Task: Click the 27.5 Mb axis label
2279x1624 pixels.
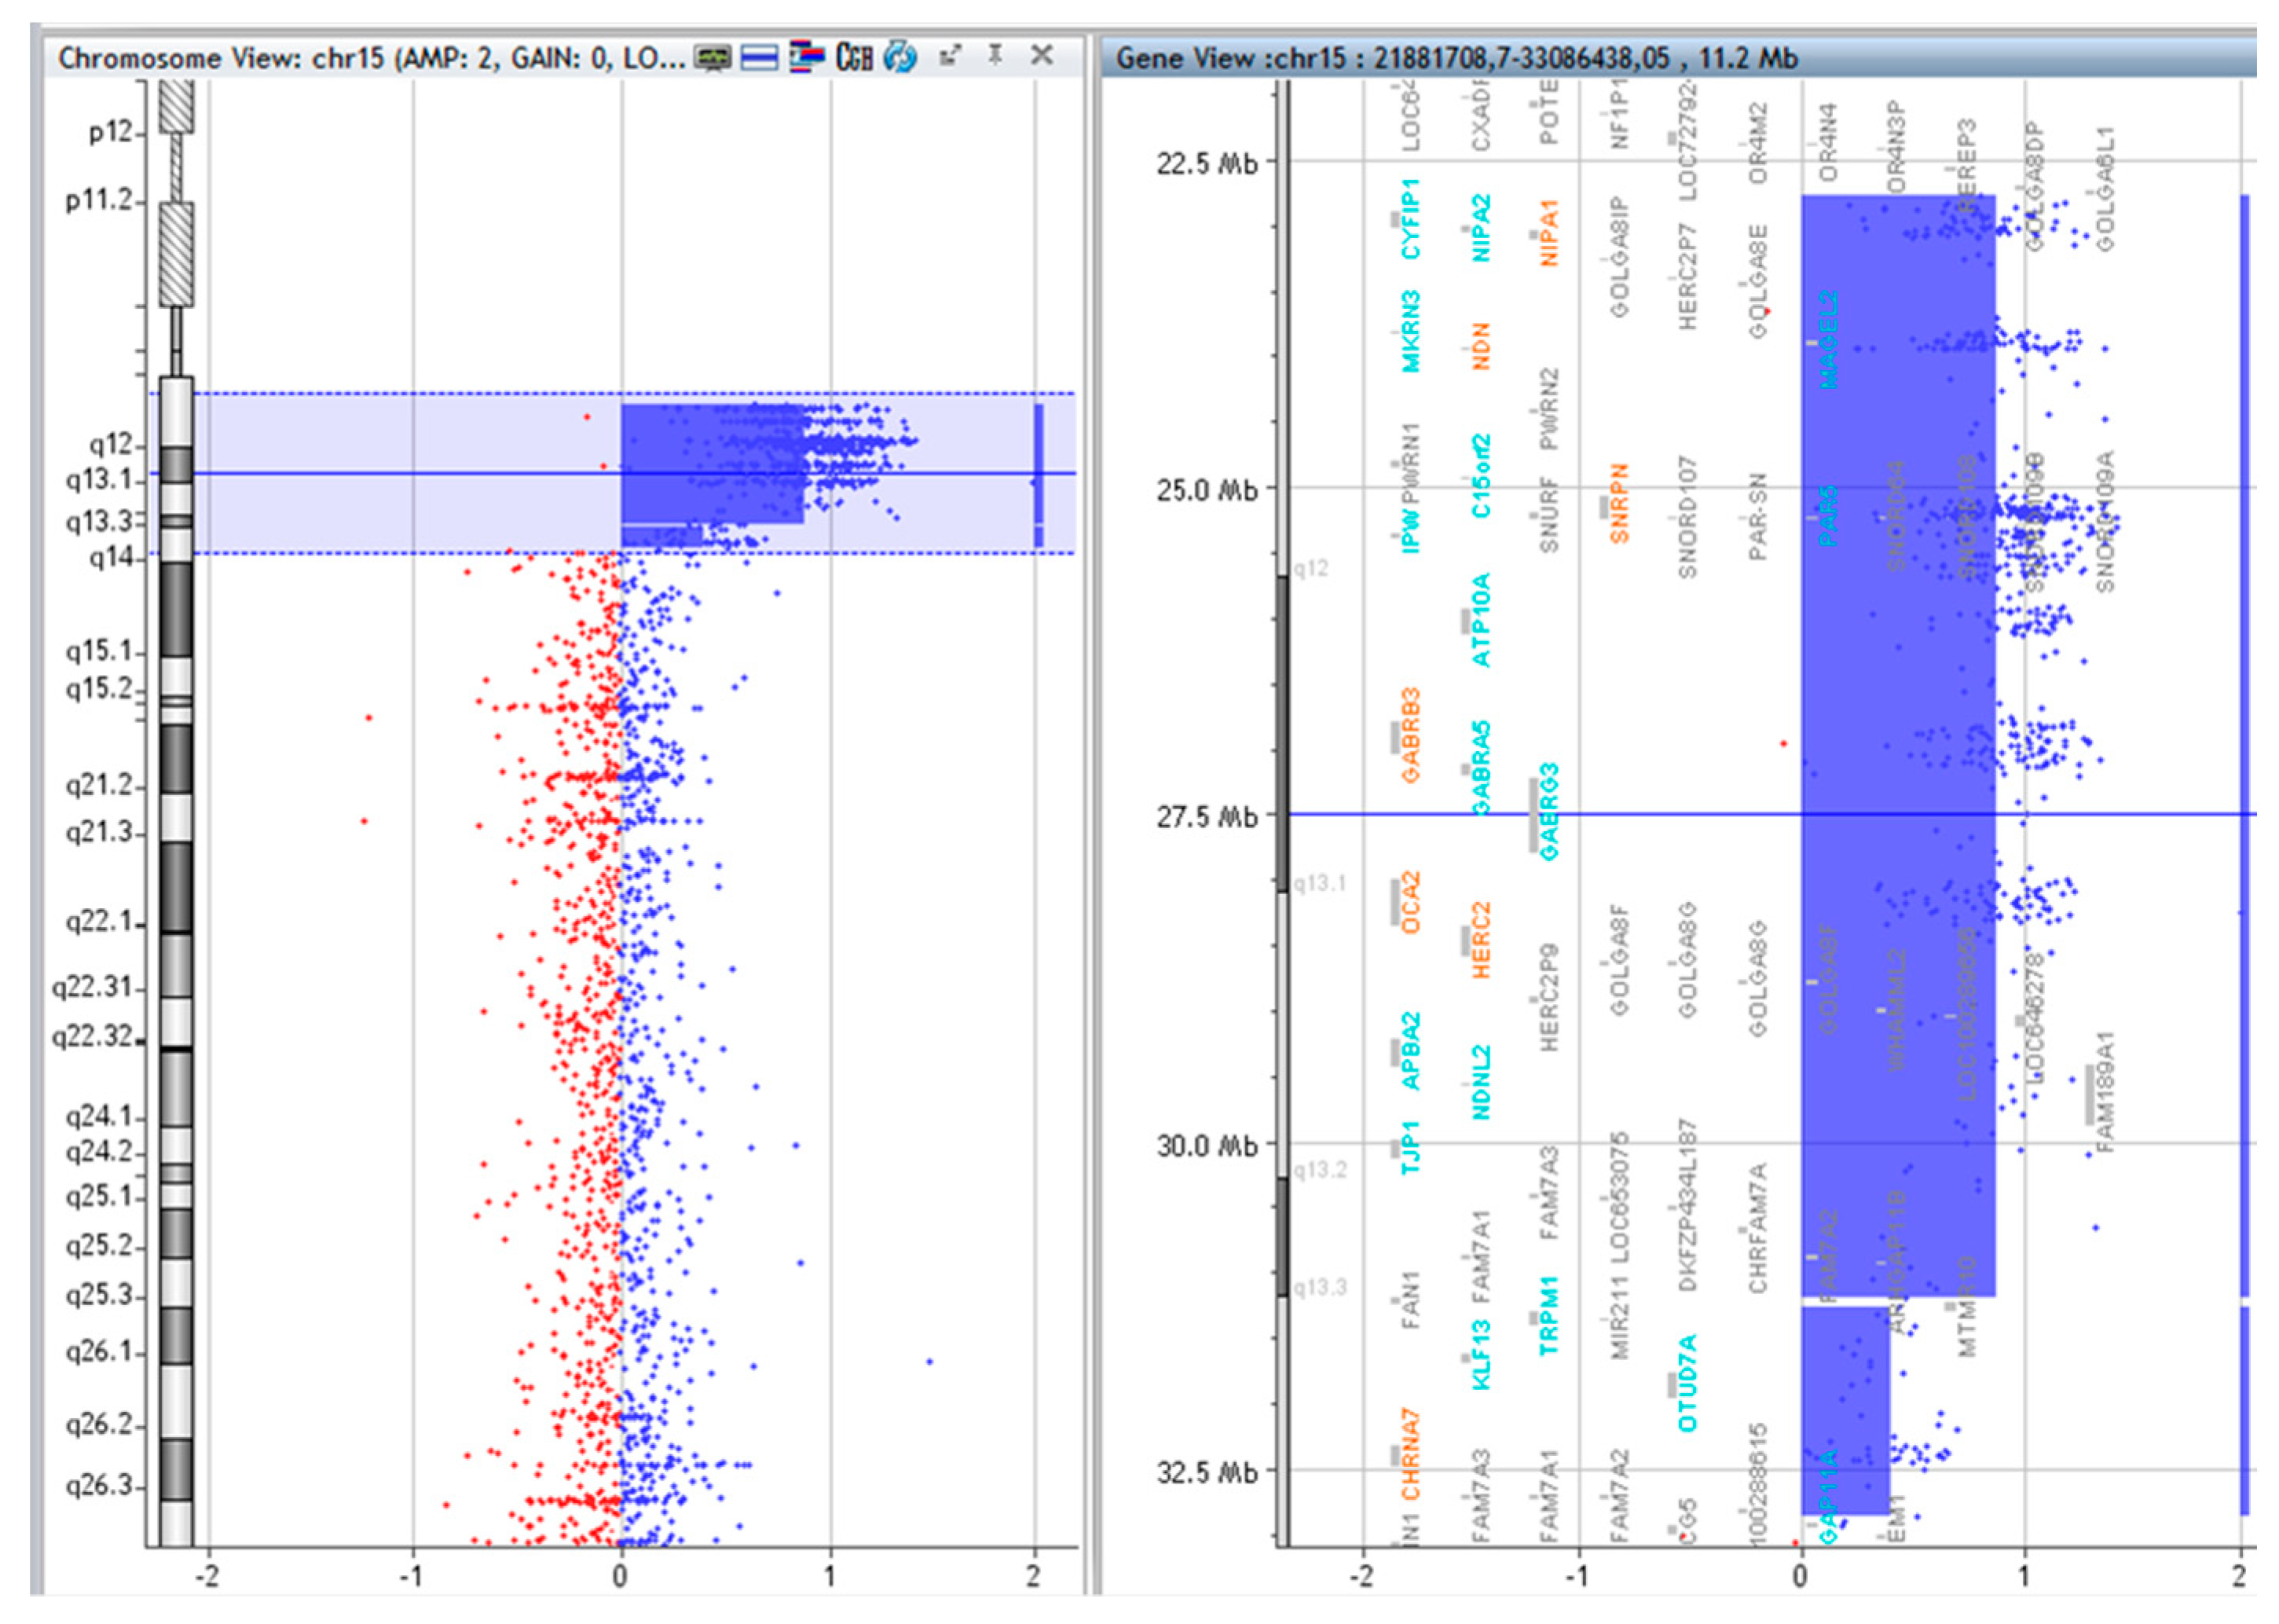Action: click(x=1207, y=818)
